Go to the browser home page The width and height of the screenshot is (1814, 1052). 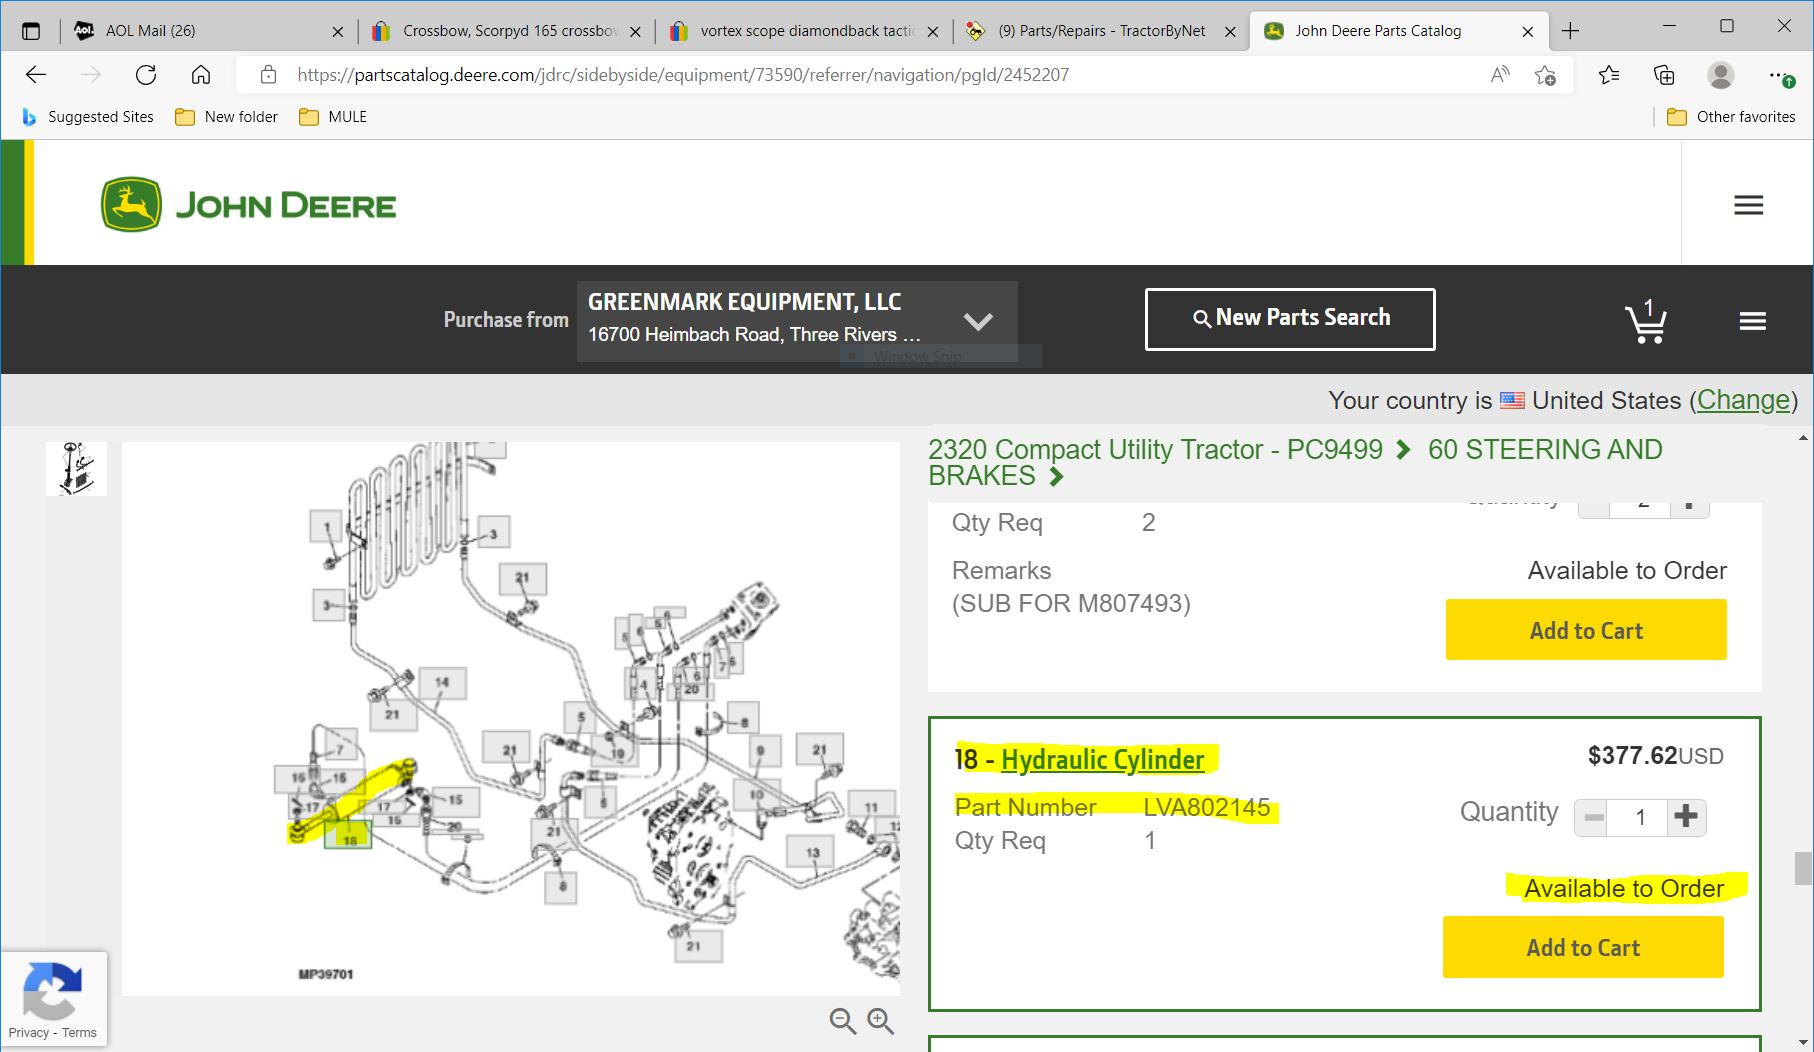[201, 75]
